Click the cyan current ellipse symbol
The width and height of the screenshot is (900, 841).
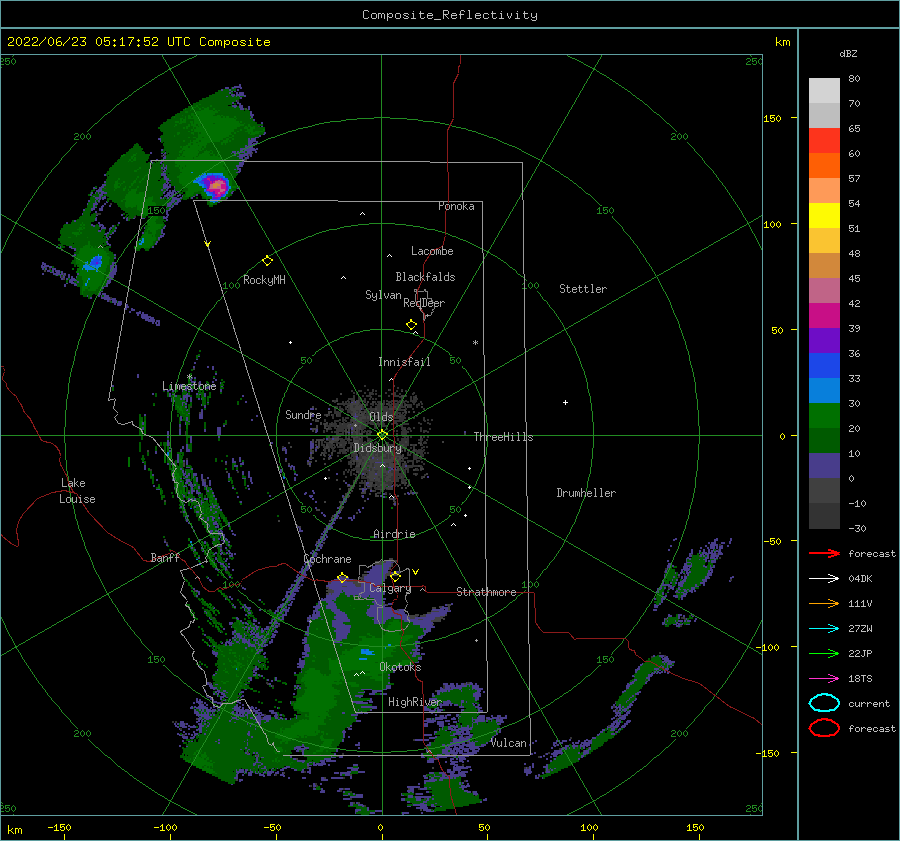pyautogui.click(x=824, y=703)
